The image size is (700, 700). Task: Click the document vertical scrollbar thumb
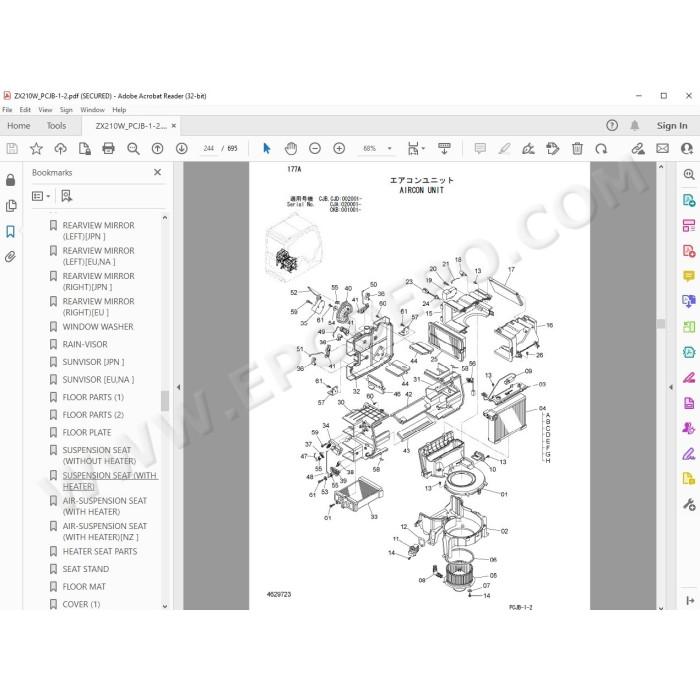661,324
